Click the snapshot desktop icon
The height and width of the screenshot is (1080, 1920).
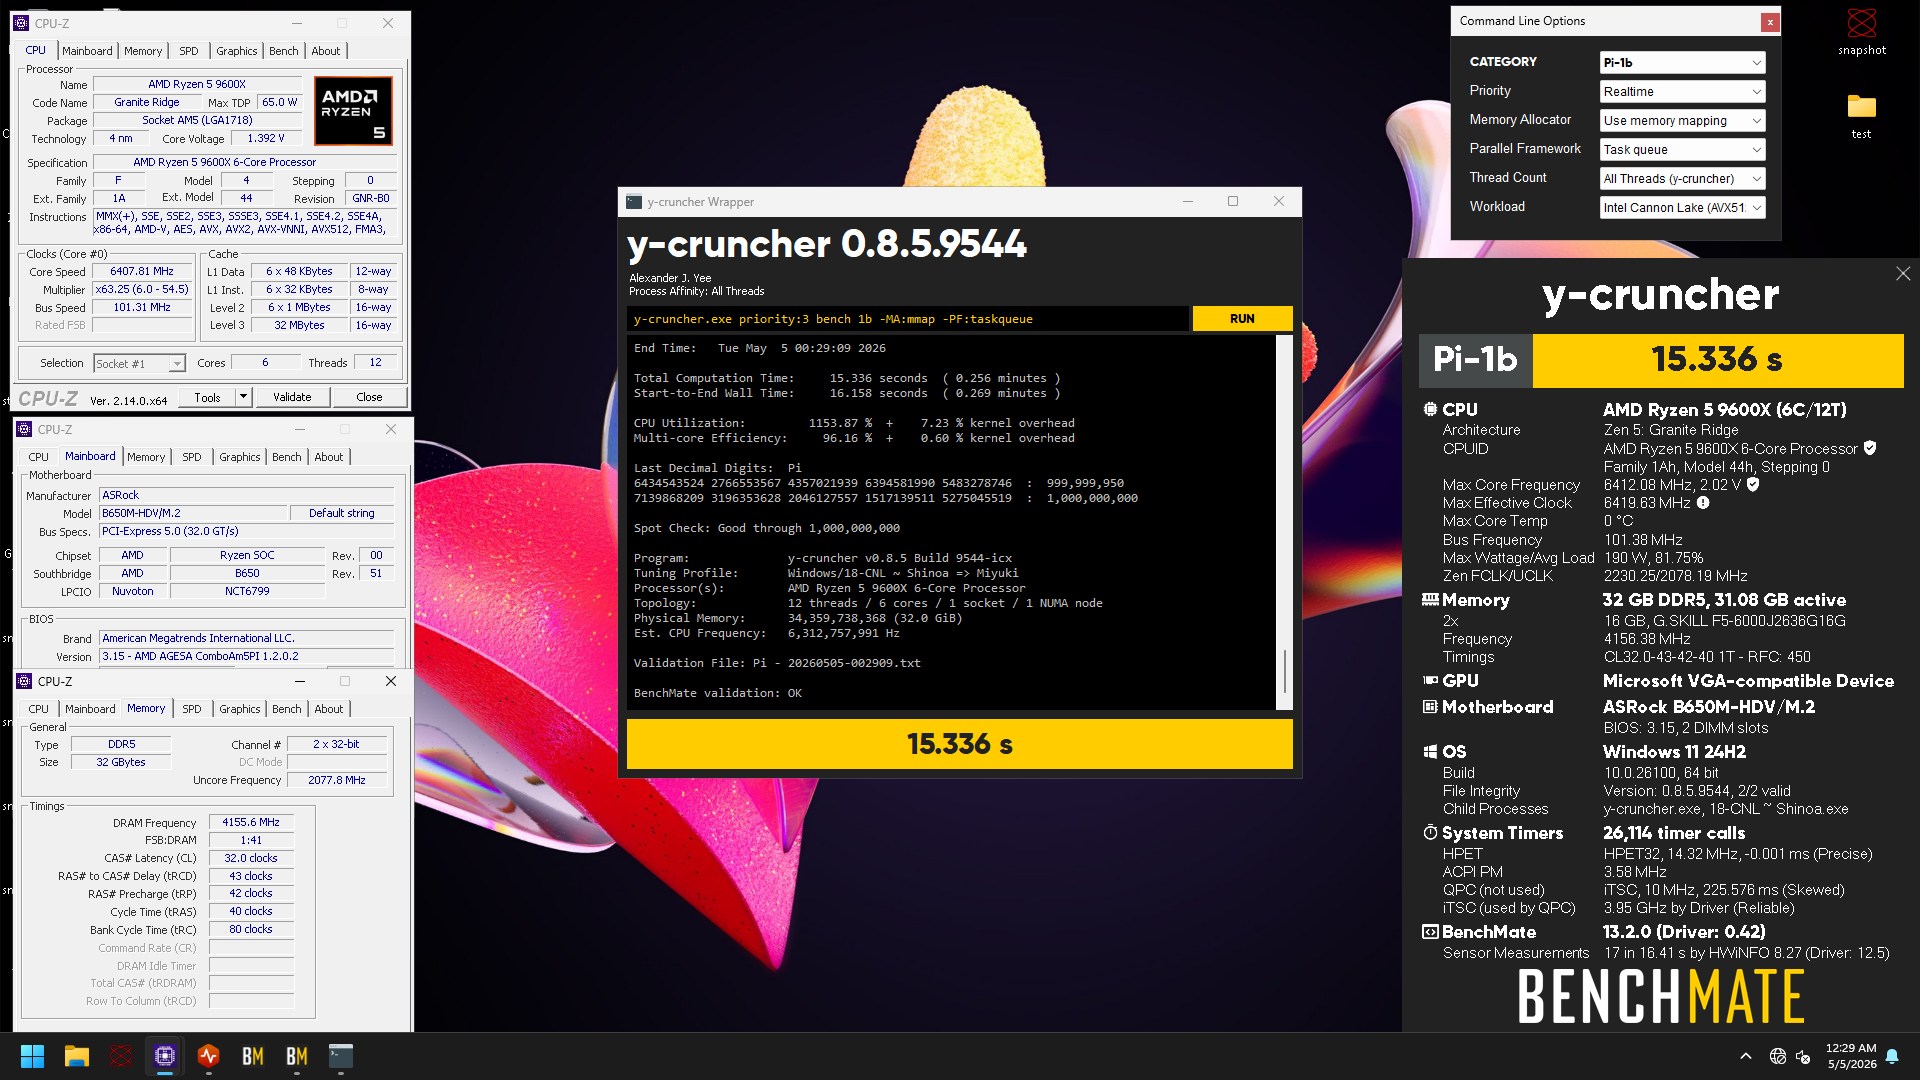1861,32
